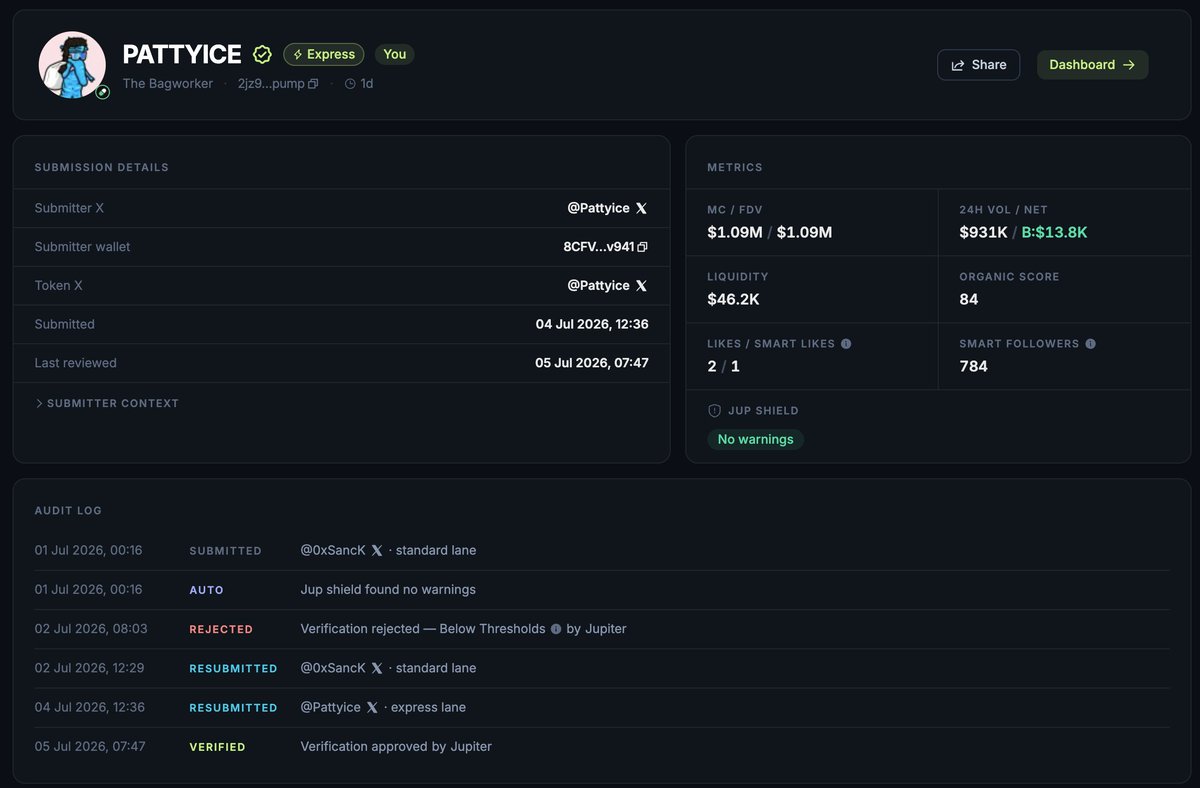
Task: Click the Smart Followers value 784
Action: click(973, 366)
